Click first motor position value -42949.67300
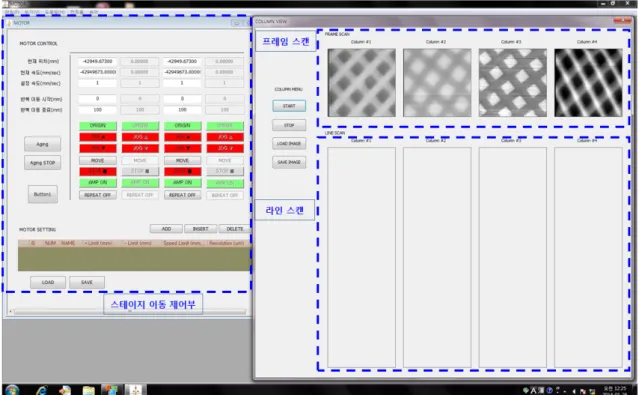 coord(97,61)
